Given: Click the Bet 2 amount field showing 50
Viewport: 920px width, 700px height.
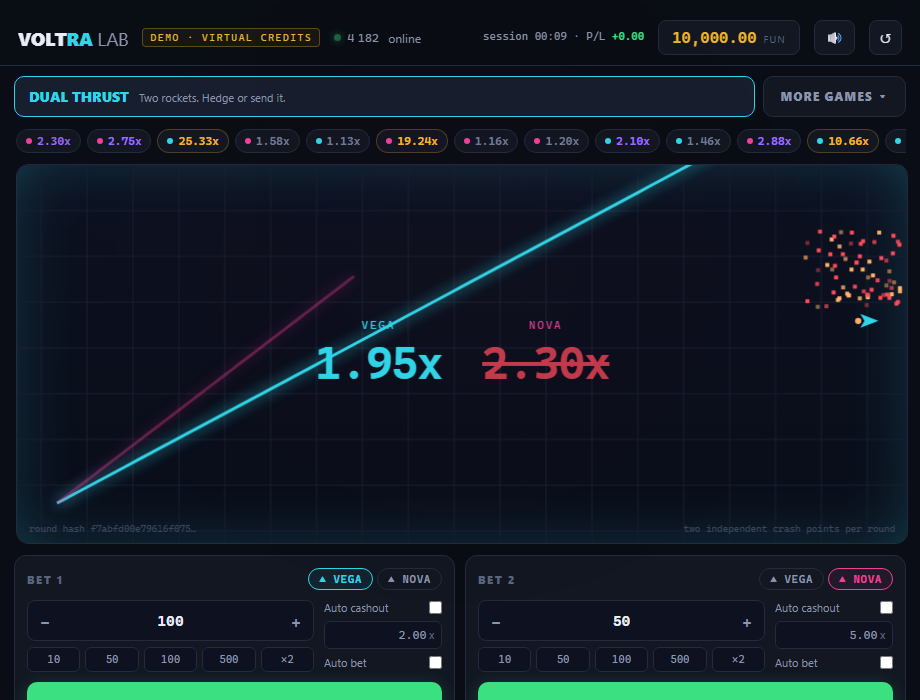Looking at the screenshot, I should 621,621.
